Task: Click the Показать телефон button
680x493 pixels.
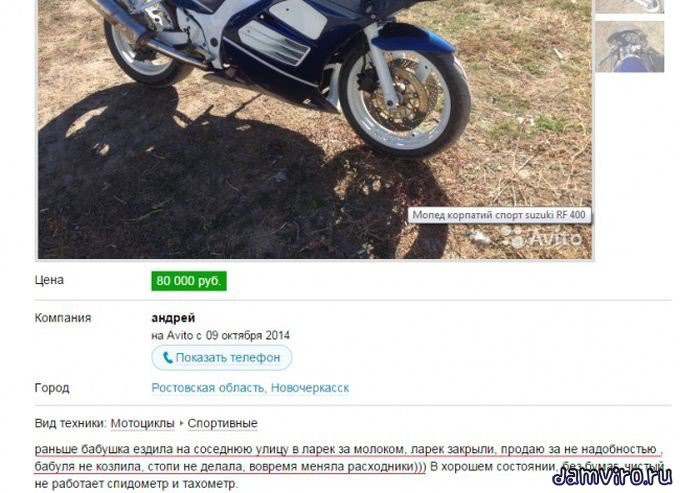Action: [222, 358]
